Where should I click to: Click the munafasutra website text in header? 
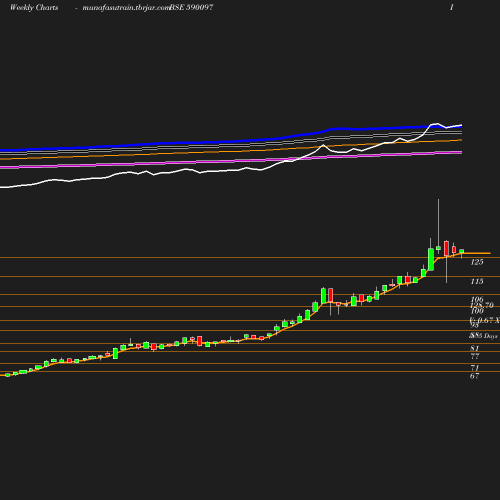[x=126, y=8]
